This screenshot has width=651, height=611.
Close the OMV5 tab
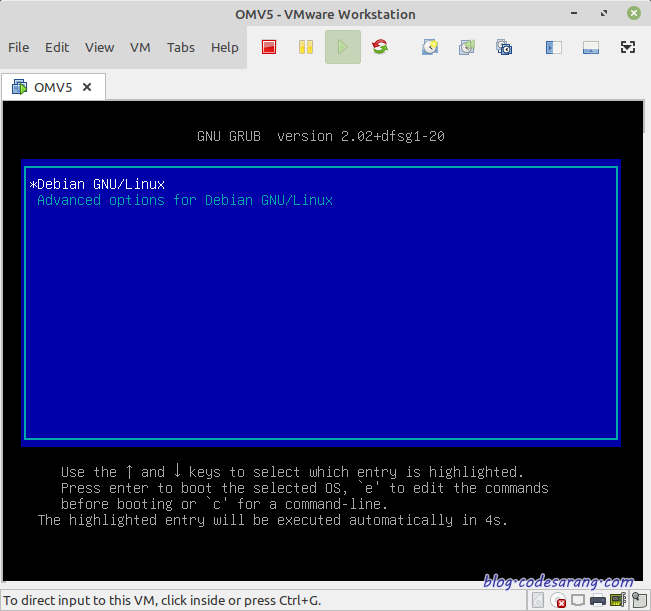[x=87, y=87]
